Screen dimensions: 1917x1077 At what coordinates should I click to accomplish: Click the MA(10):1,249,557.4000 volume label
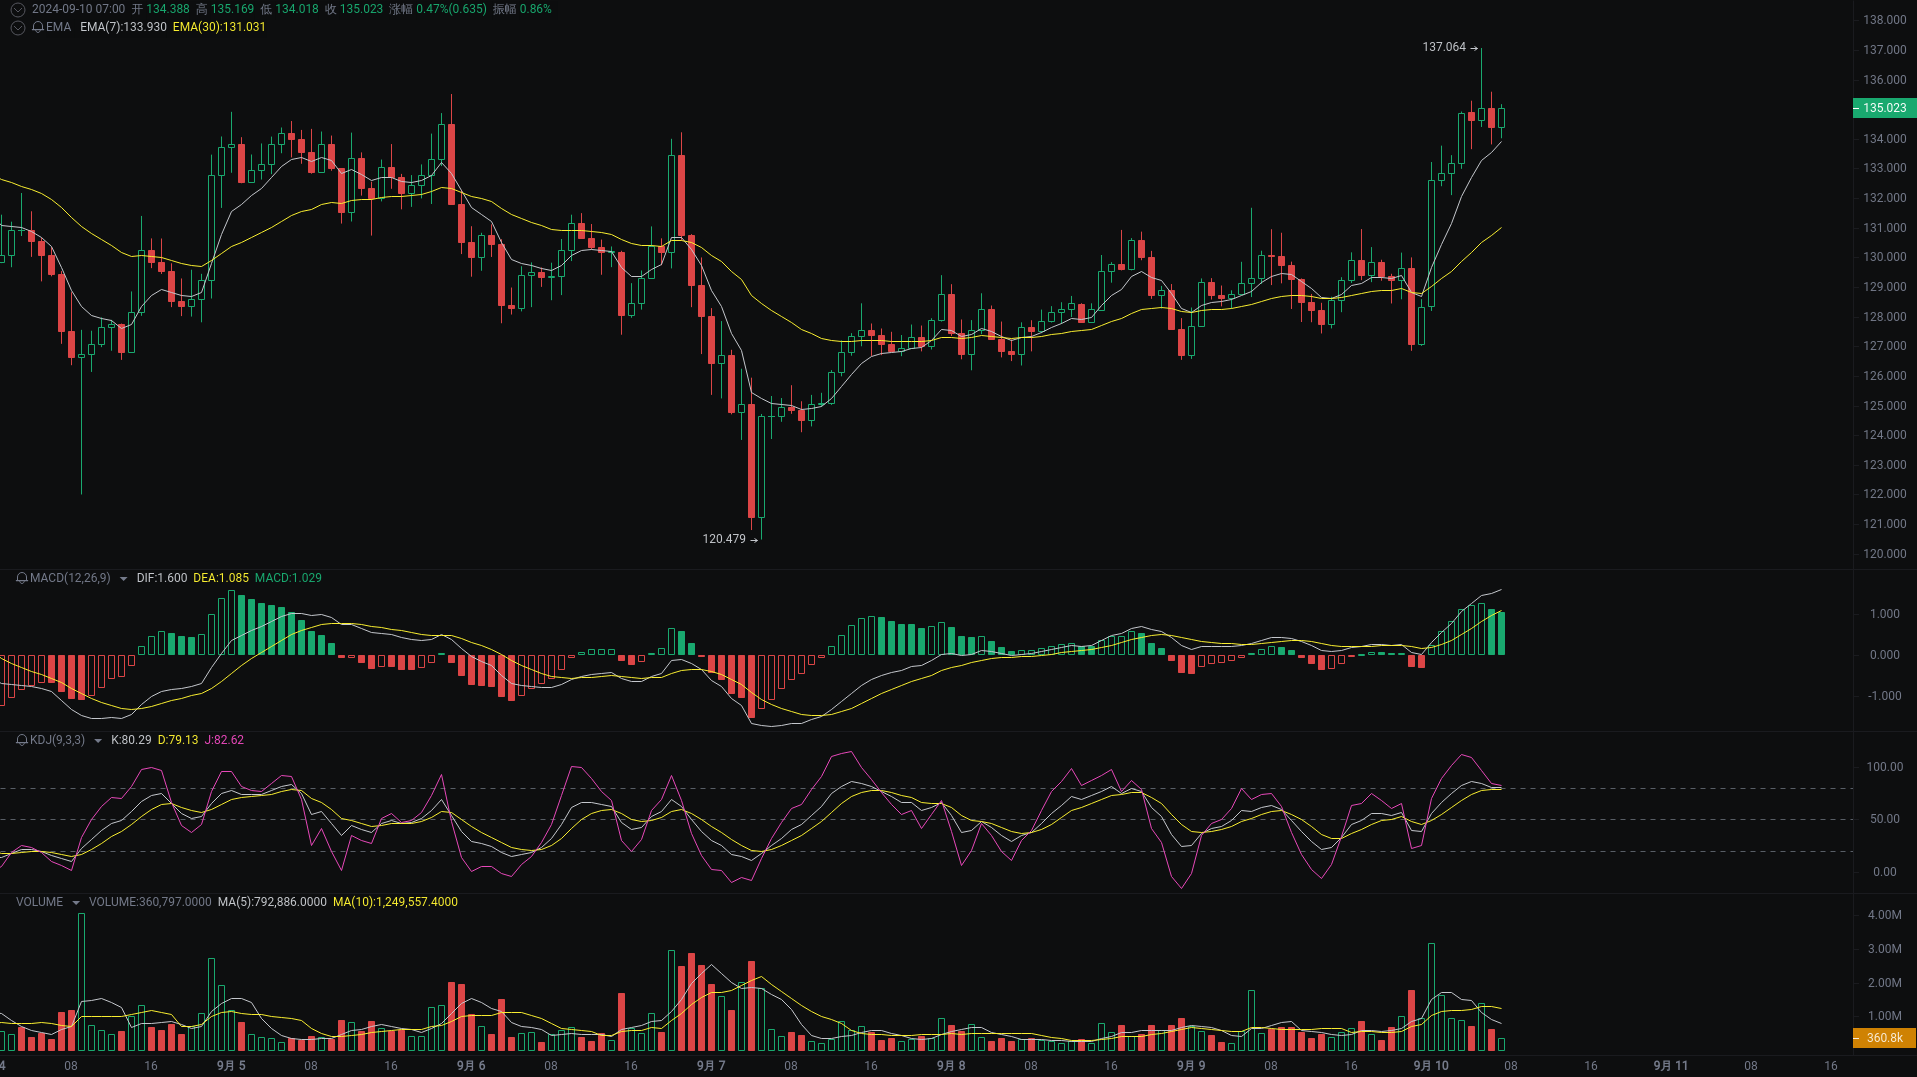pos(395,901)
